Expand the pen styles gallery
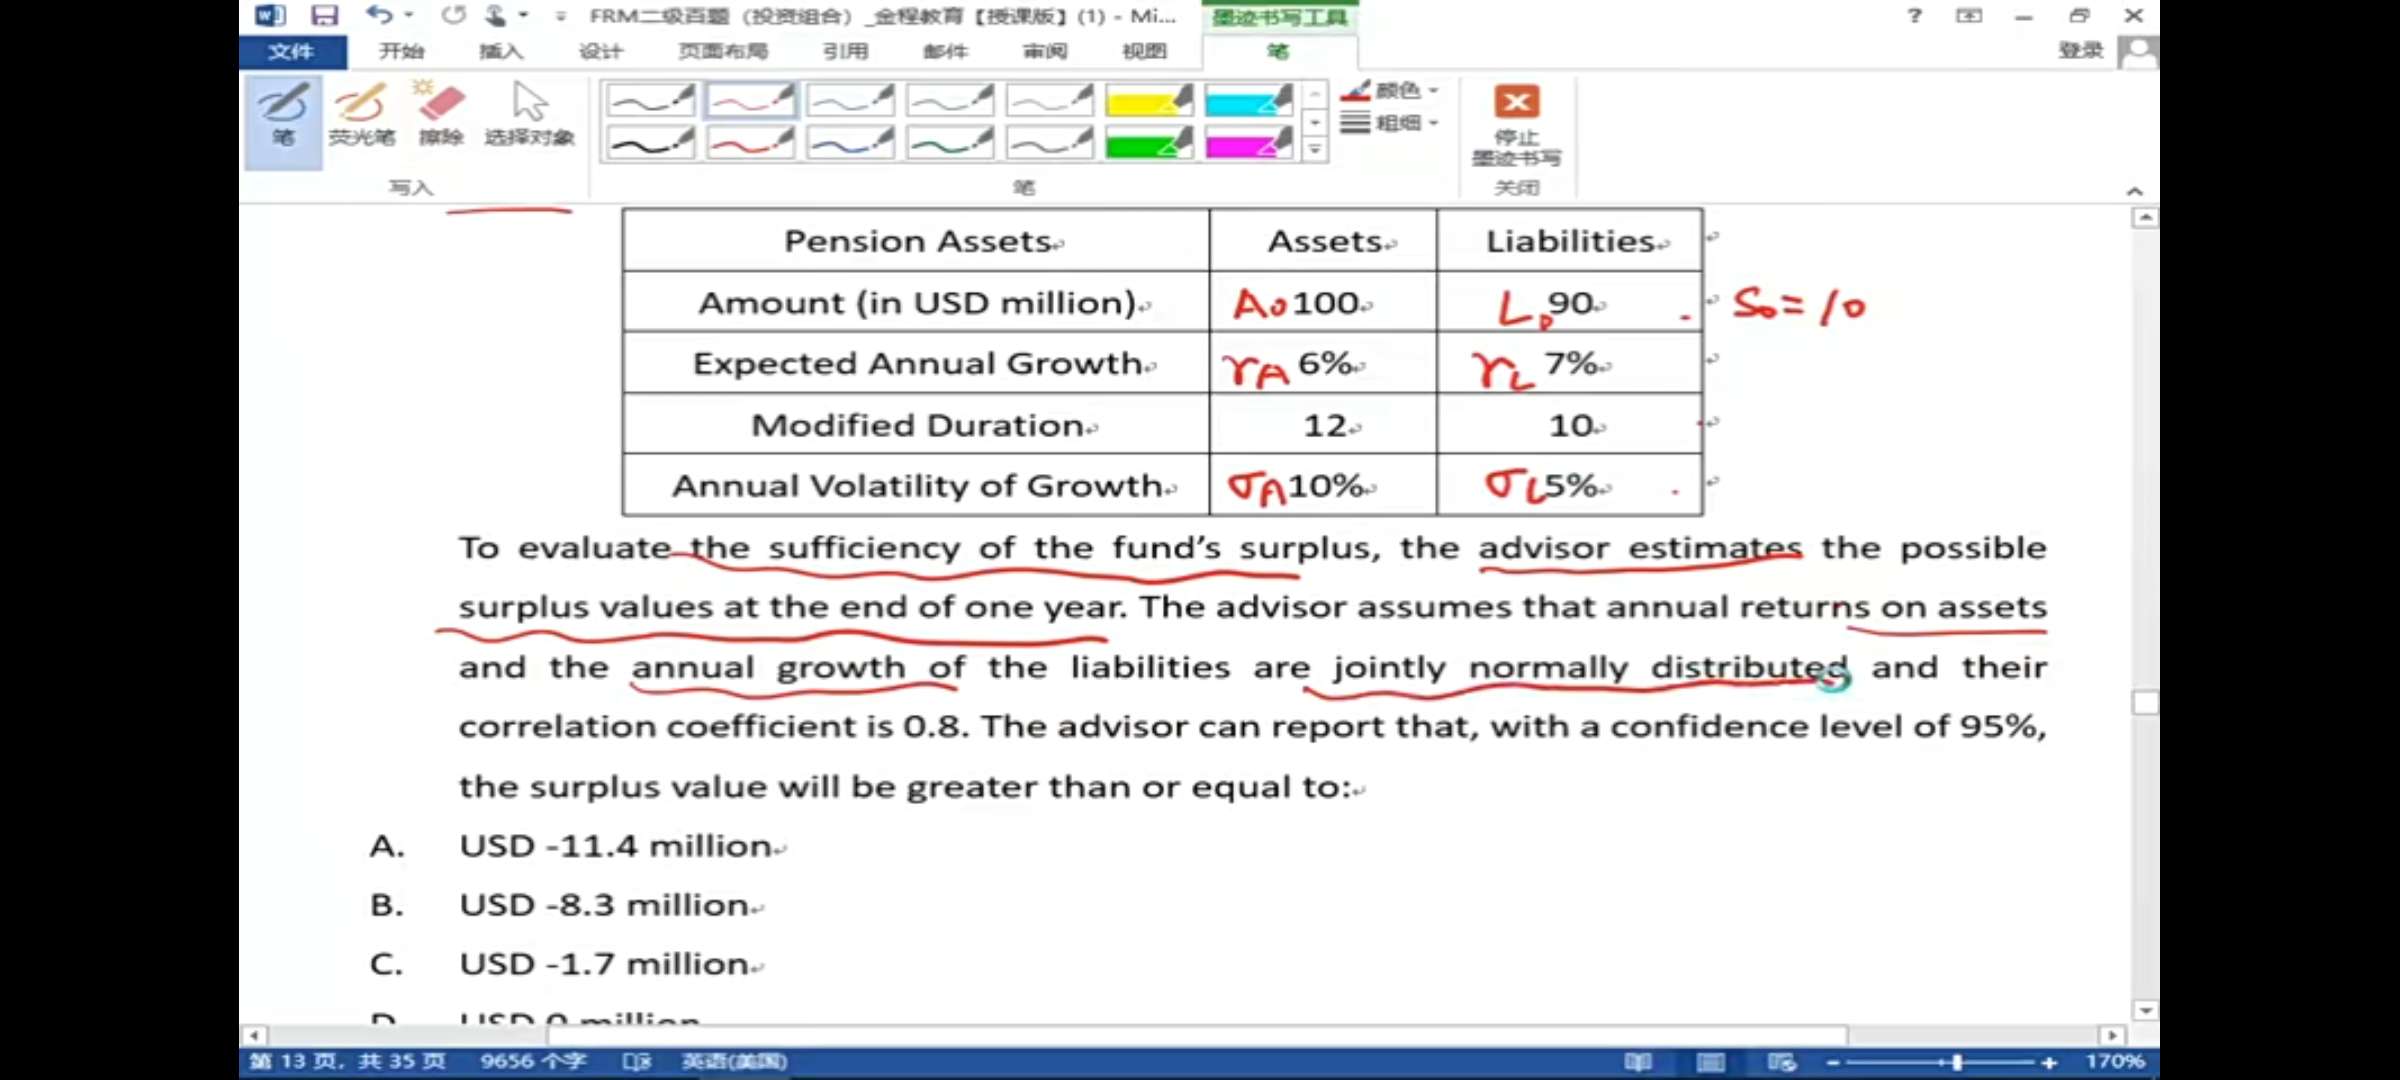The image size is (2400, 1080). tap(1315, 150)
